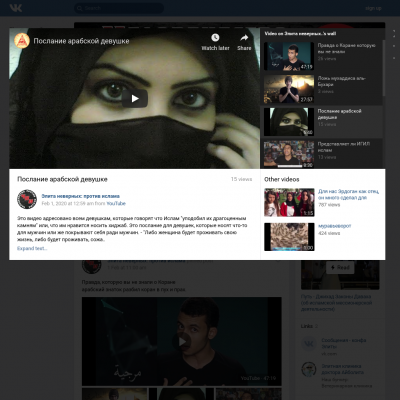The width and height of the screenshot is (400, 400).
Task: Select Правда о Коране video thumbnail
Action: click(x=289, y=56)
